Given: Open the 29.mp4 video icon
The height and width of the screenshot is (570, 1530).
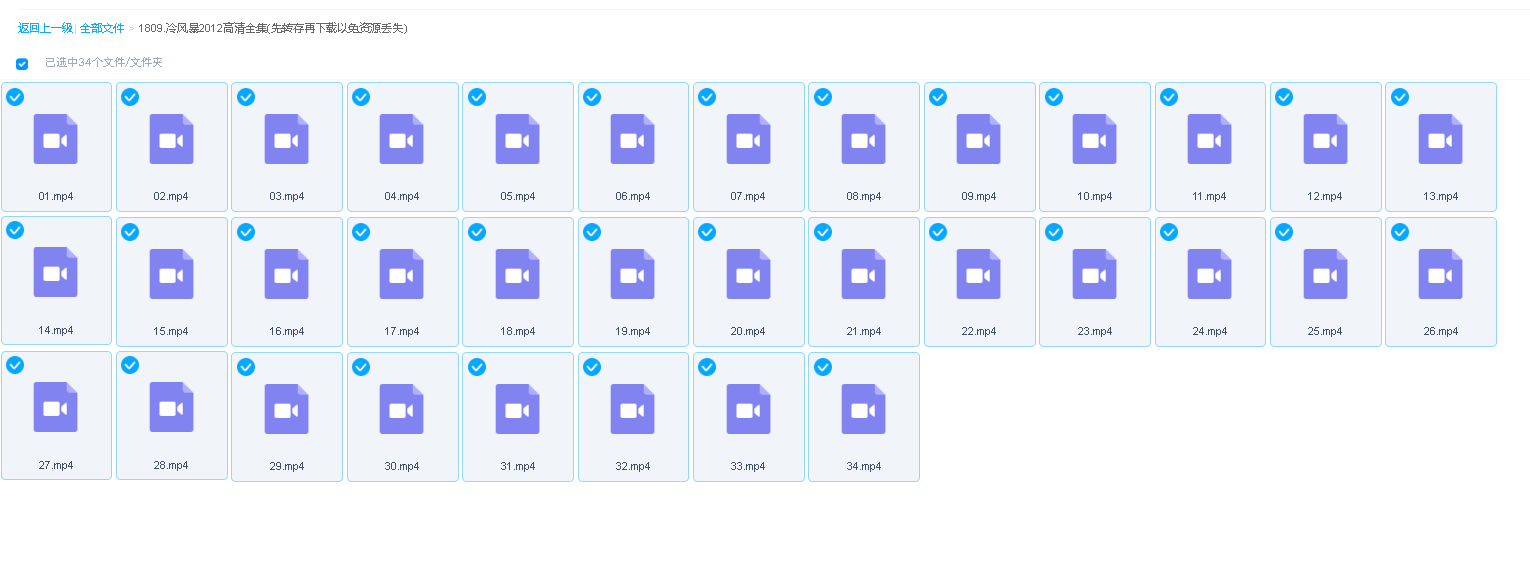Looking at the screenshot, I should pyautogui.click(x=287, y=409).
